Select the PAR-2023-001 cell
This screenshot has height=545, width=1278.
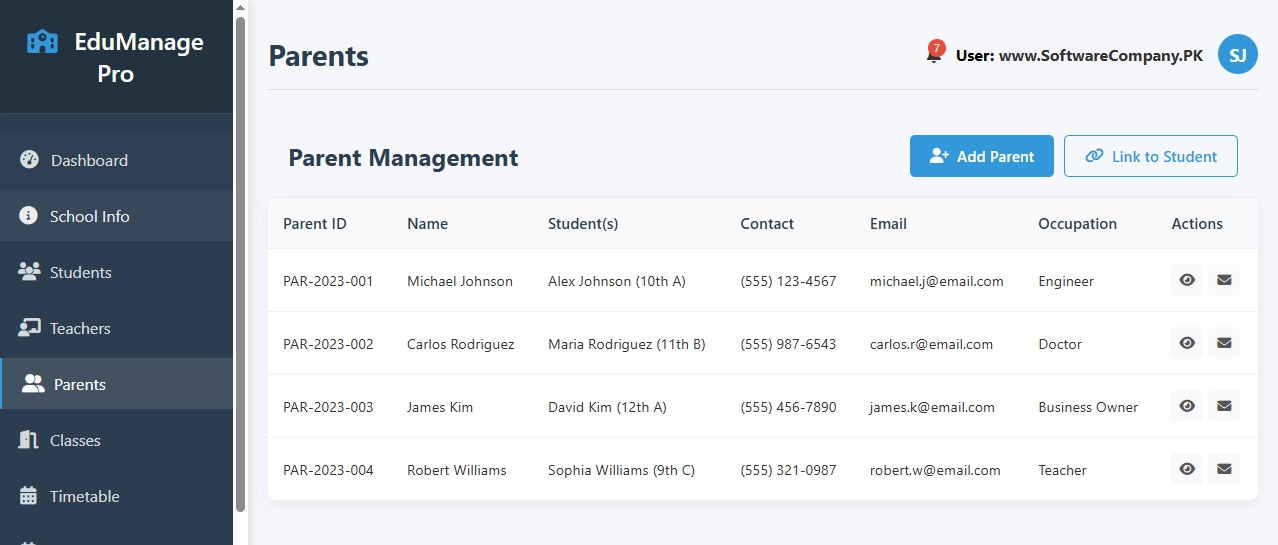click(328, 281)
